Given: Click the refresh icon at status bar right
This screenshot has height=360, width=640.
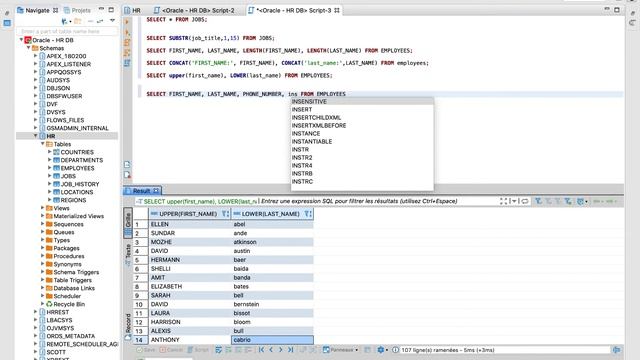Looking at the screenshot, I should point(616,350).
